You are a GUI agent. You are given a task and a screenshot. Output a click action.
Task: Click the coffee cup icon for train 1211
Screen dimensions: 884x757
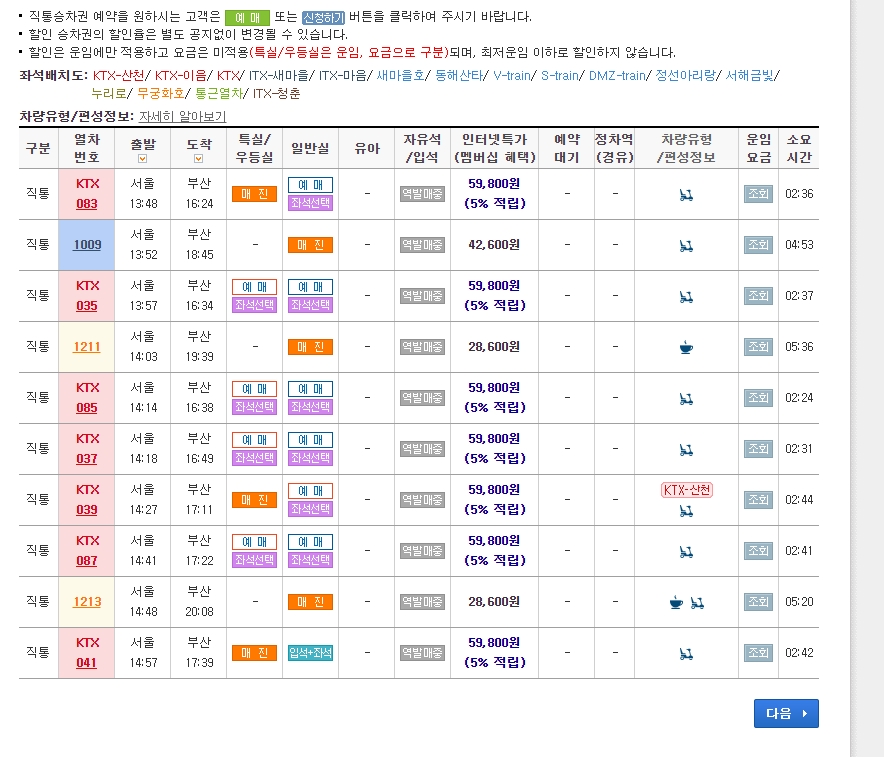tap(685, 346)
